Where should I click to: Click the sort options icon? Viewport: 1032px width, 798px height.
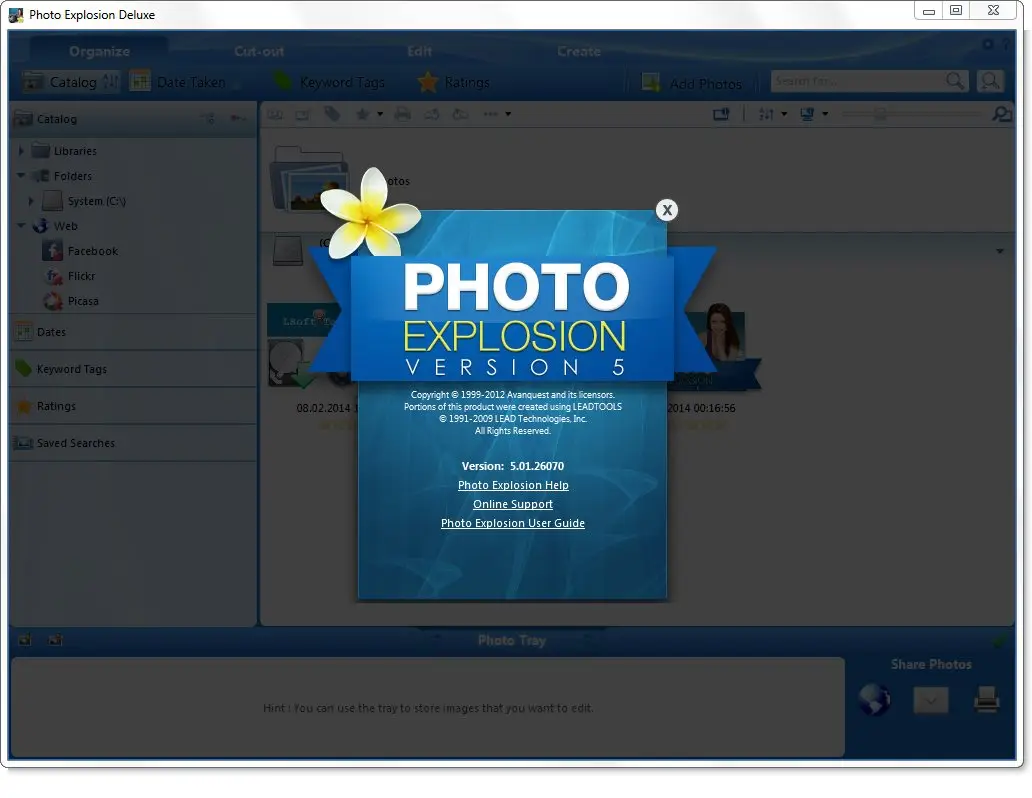tap(766, 114)
